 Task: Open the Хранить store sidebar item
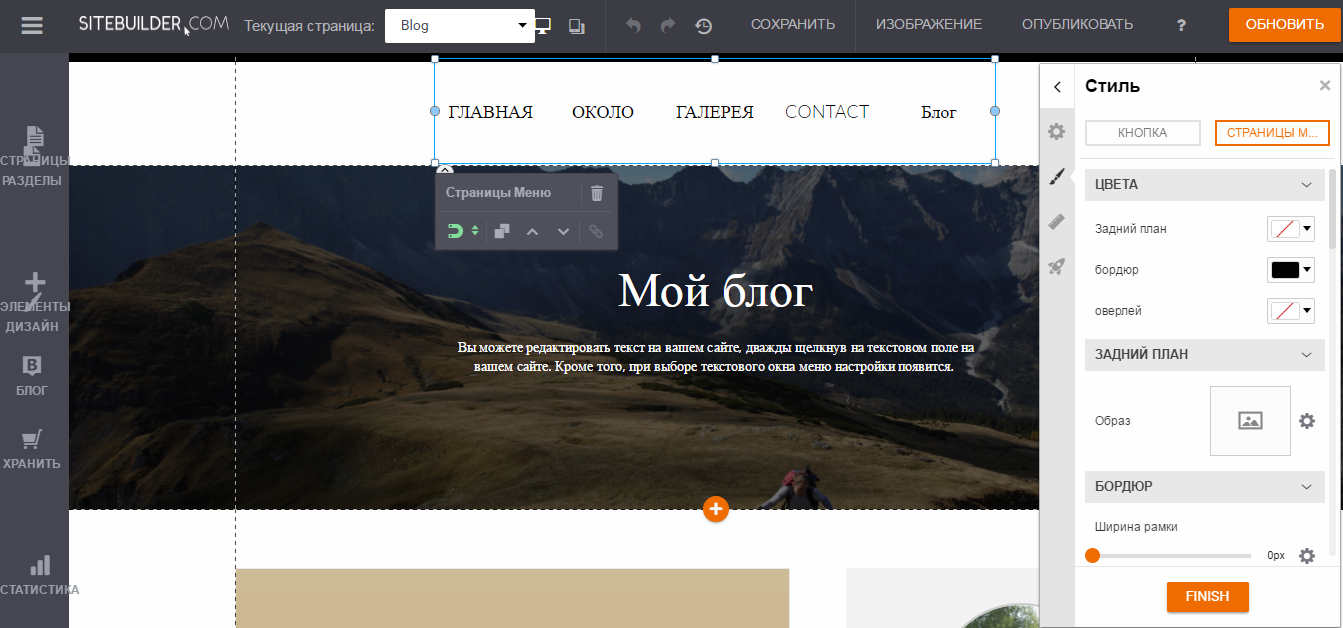tap(32, 449)
